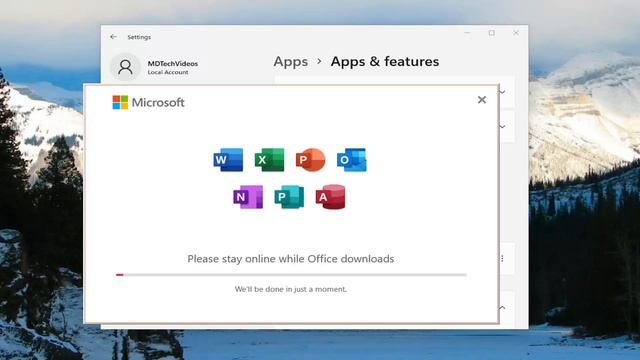Click the Settings window title text

(x=139, y=37)
